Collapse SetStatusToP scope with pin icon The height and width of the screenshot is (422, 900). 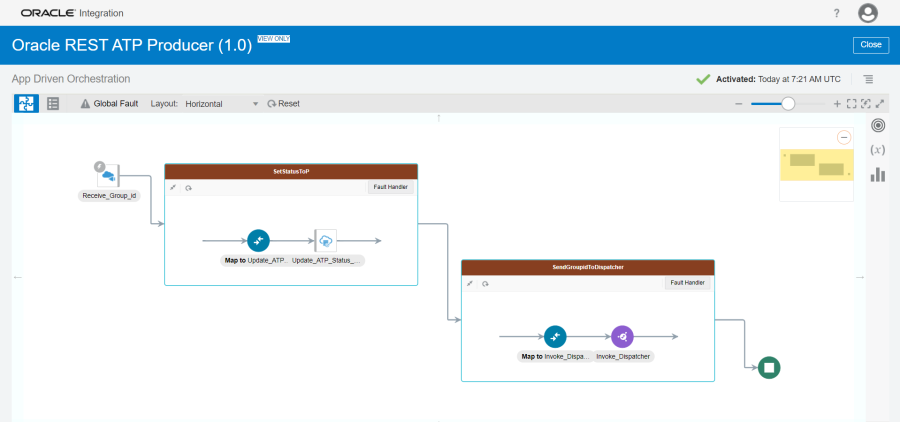173,188
